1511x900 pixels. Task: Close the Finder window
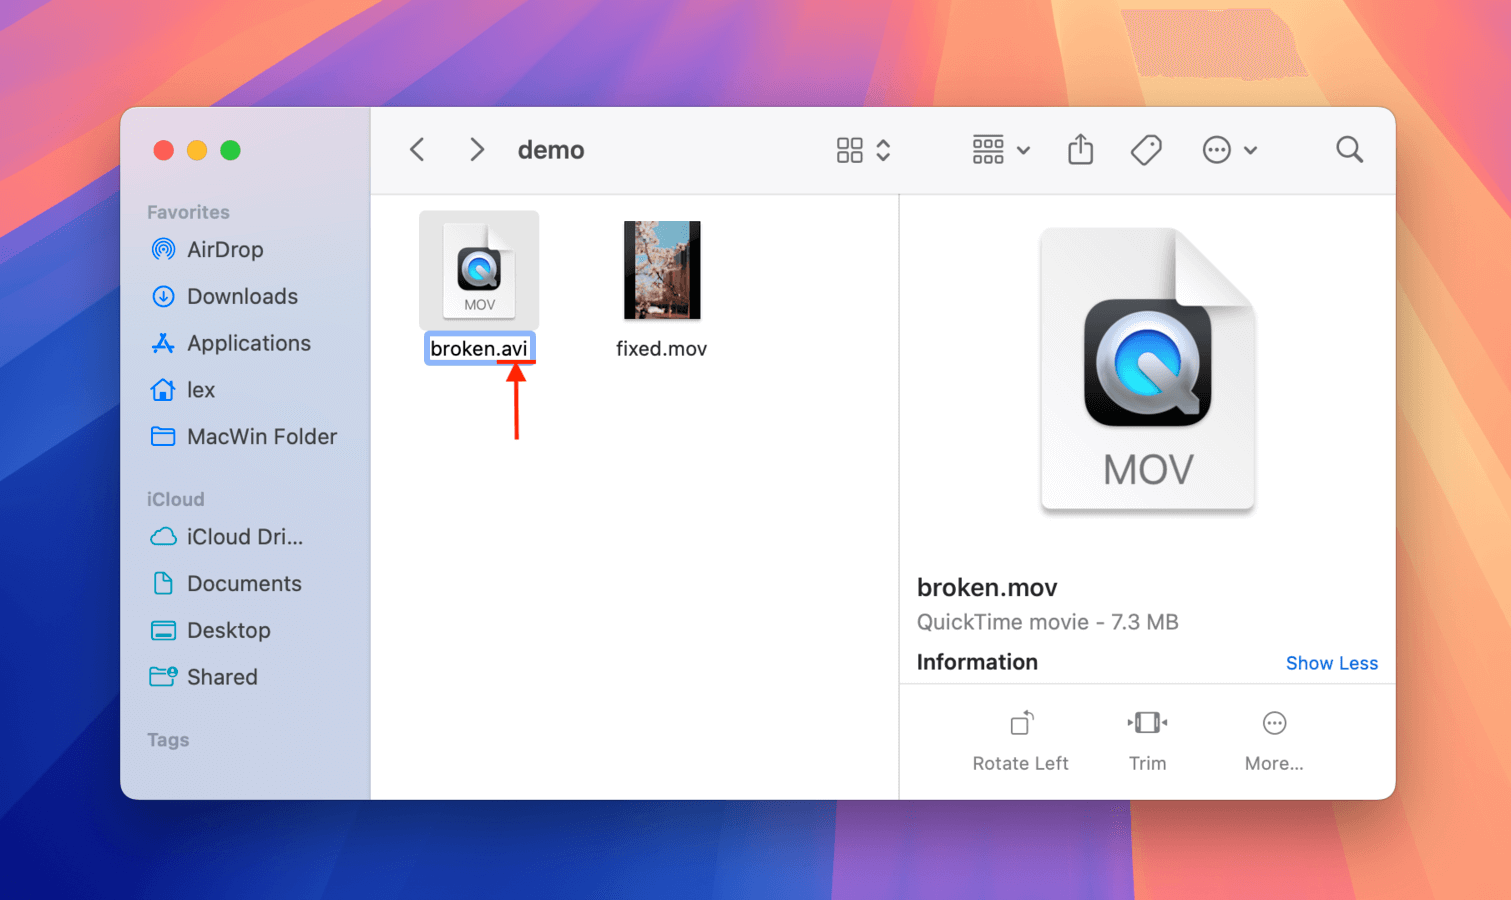click(164, 150)
